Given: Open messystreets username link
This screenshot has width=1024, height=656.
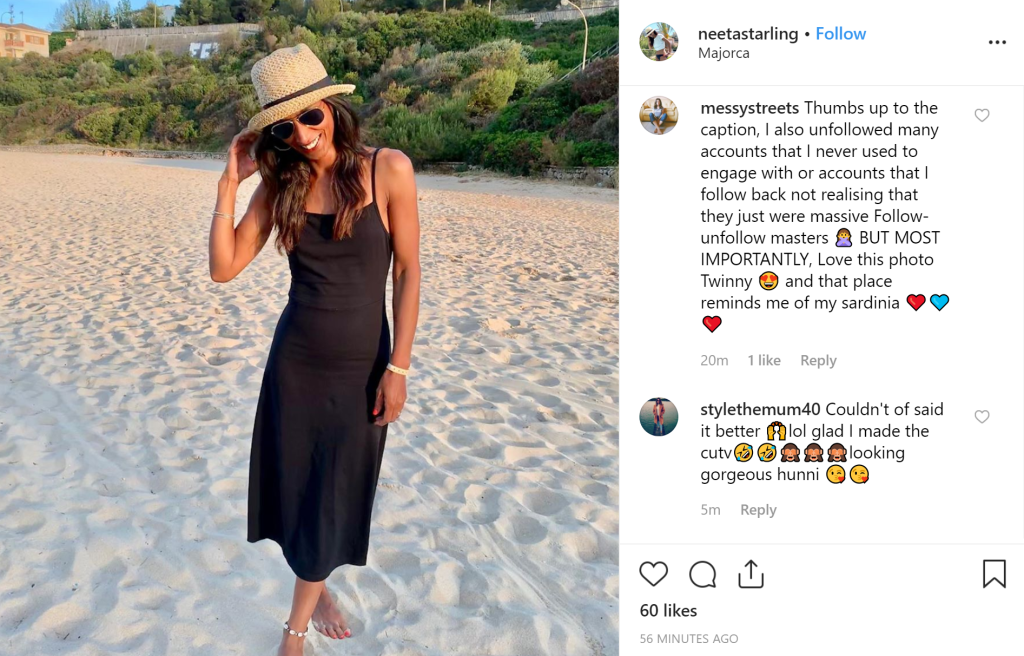Looking at the screenshot, I should click(x=749, y=108).
